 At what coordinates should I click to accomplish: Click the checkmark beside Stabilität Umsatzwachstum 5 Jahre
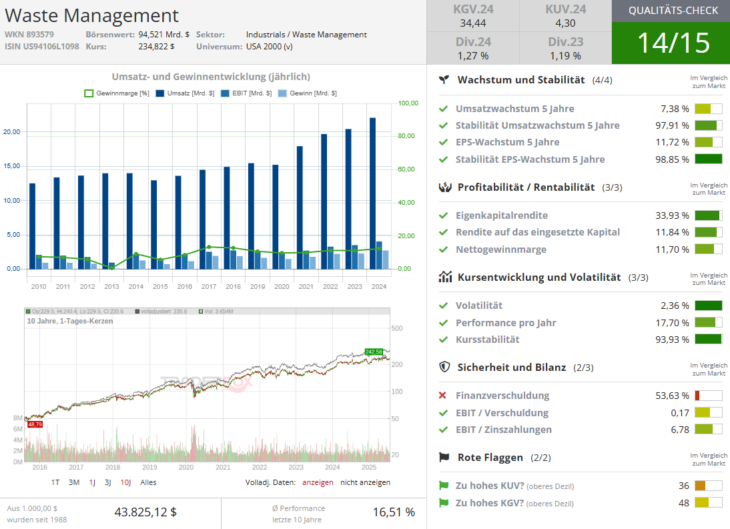443,126
